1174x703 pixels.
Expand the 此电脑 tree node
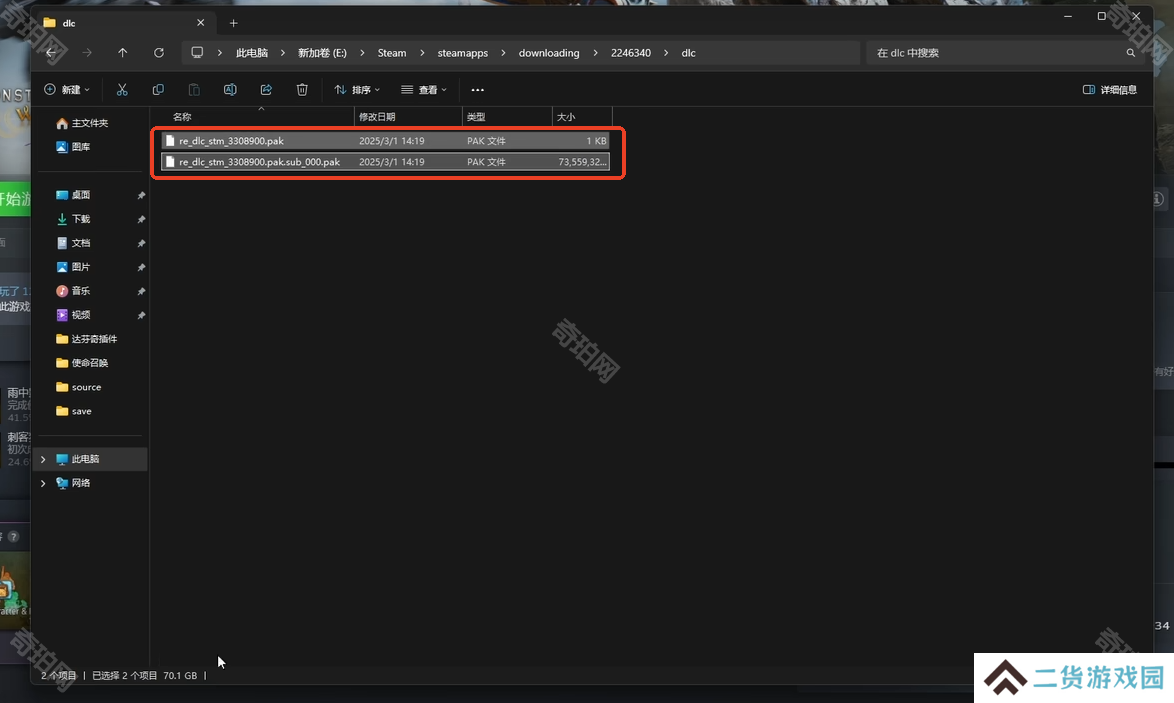pos(43,459)
